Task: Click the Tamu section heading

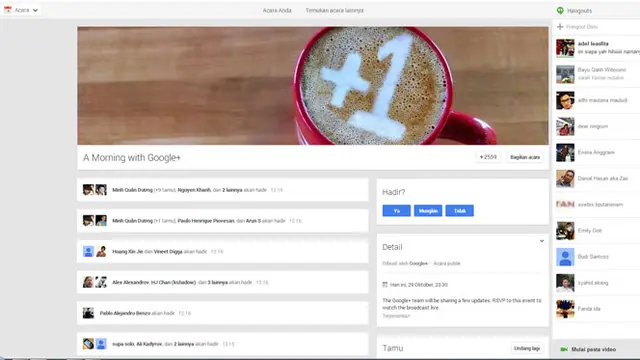Action: 393,348
